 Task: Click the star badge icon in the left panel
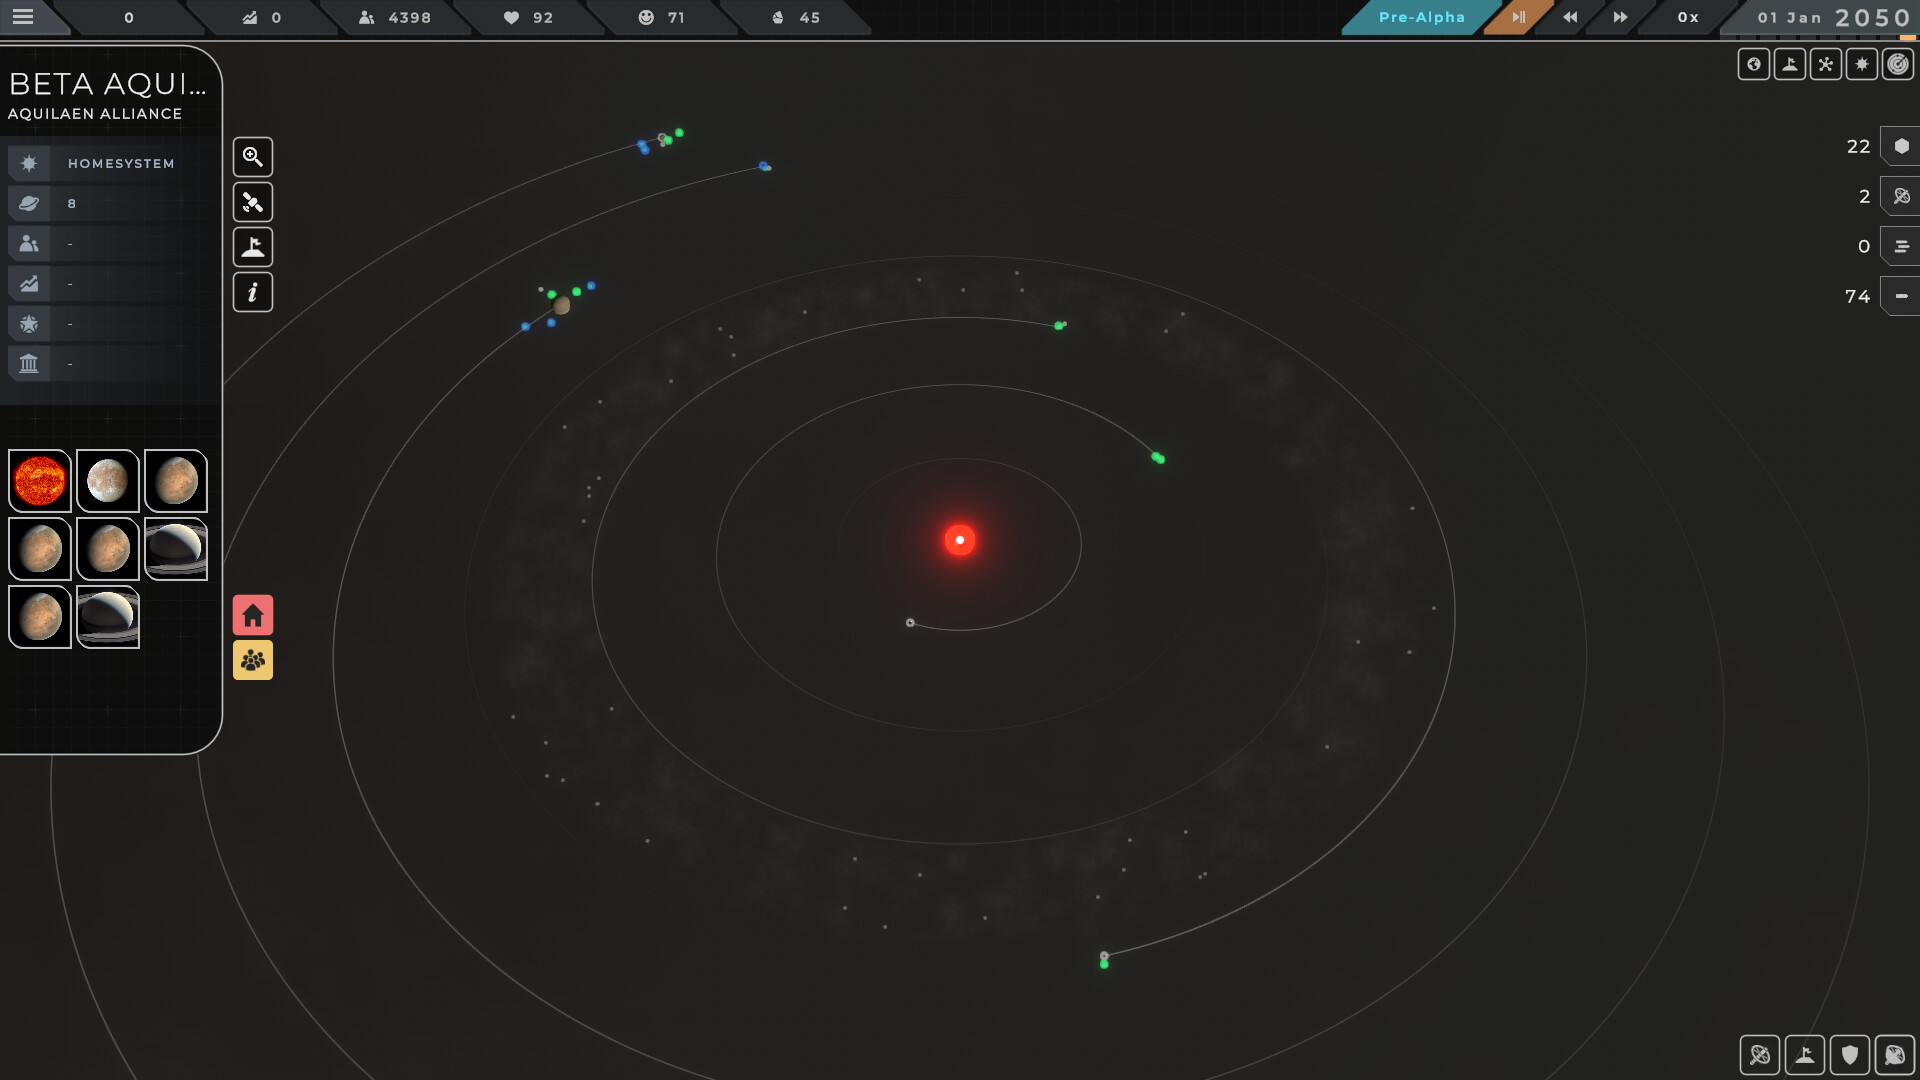click(x=29, y=324)
